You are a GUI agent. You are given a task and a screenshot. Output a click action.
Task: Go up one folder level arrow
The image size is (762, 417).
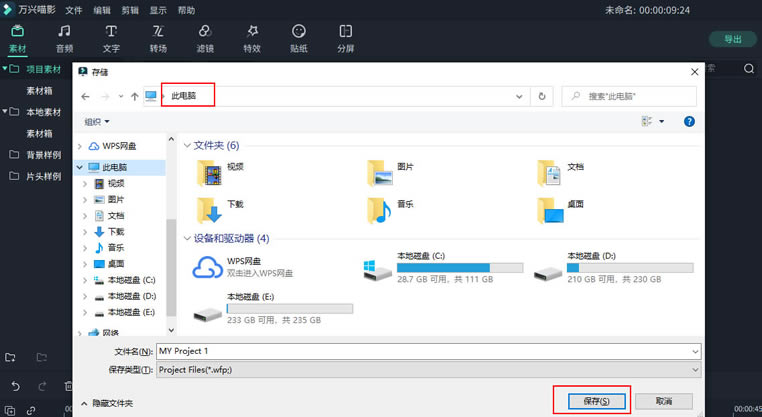(134, 96)
